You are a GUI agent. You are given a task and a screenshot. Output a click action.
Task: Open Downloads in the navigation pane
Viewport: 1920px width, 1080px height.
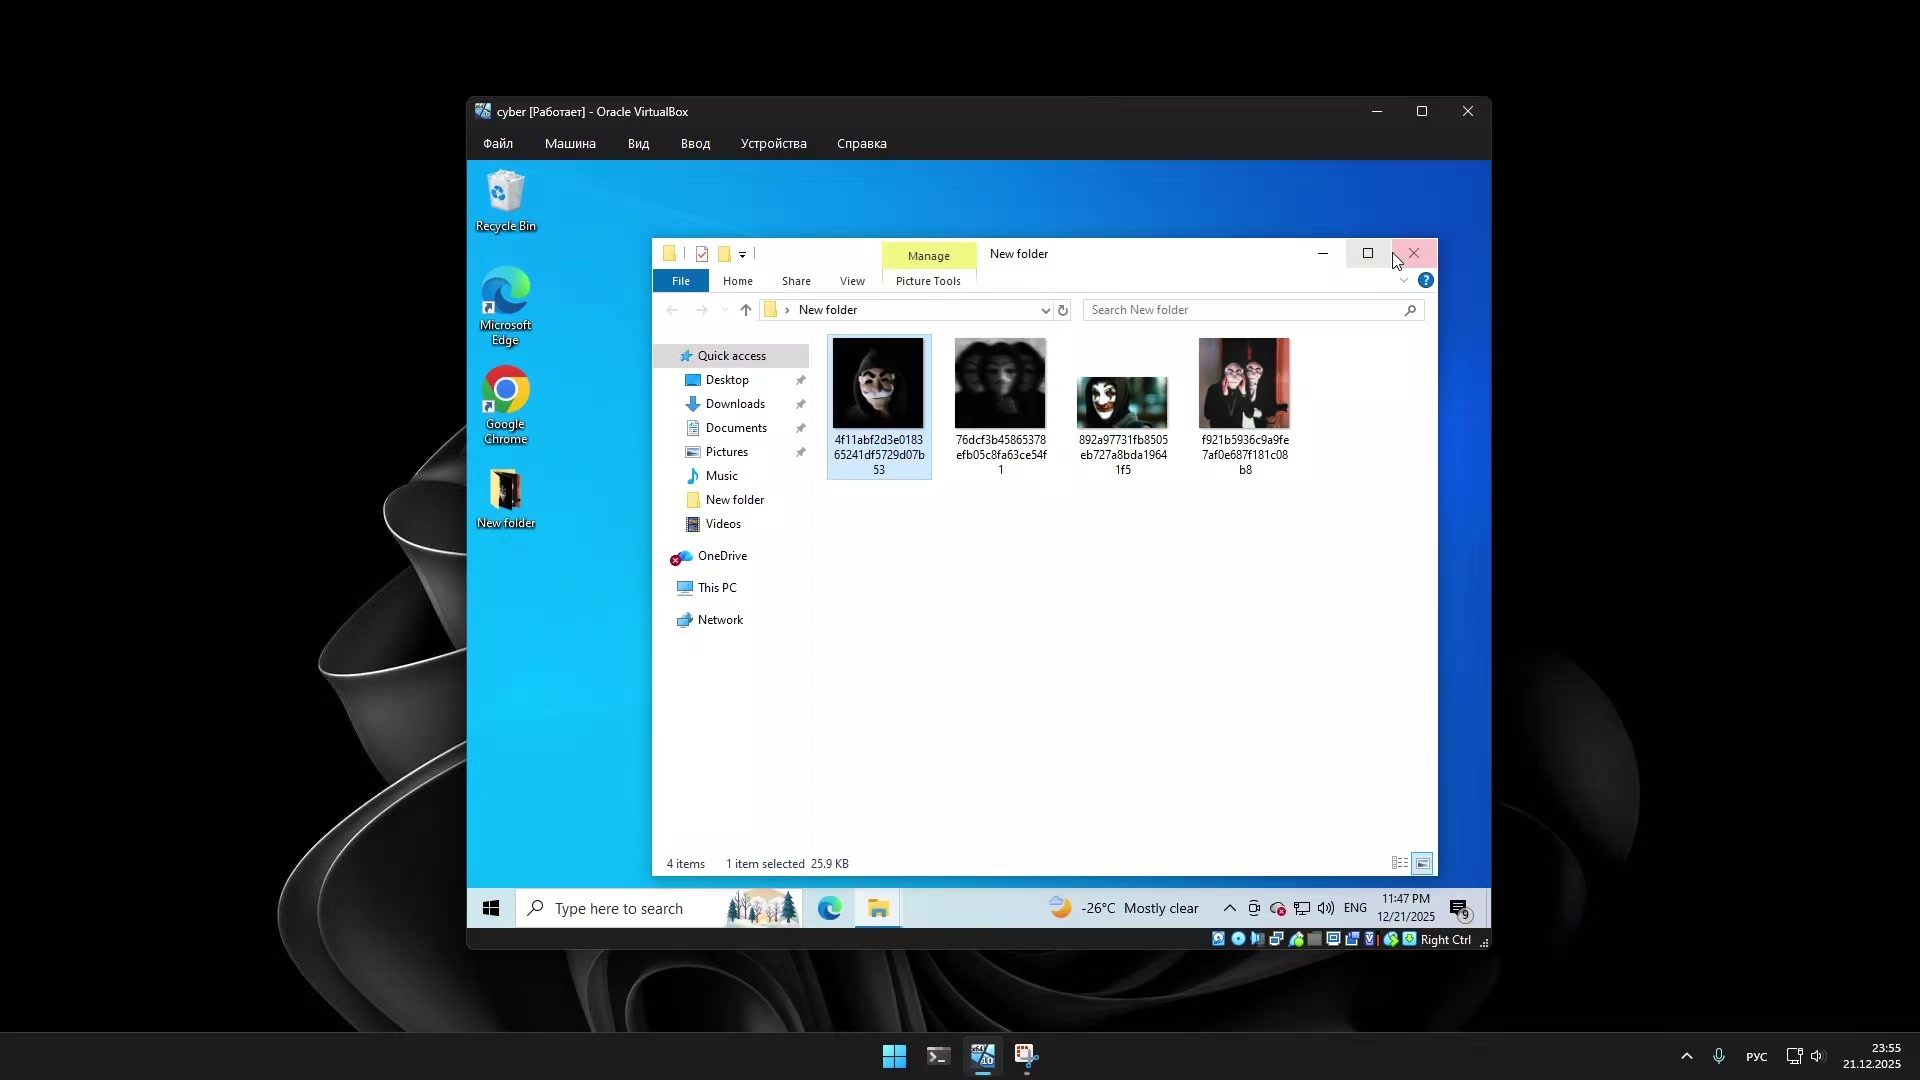click(x=735, y=404)
